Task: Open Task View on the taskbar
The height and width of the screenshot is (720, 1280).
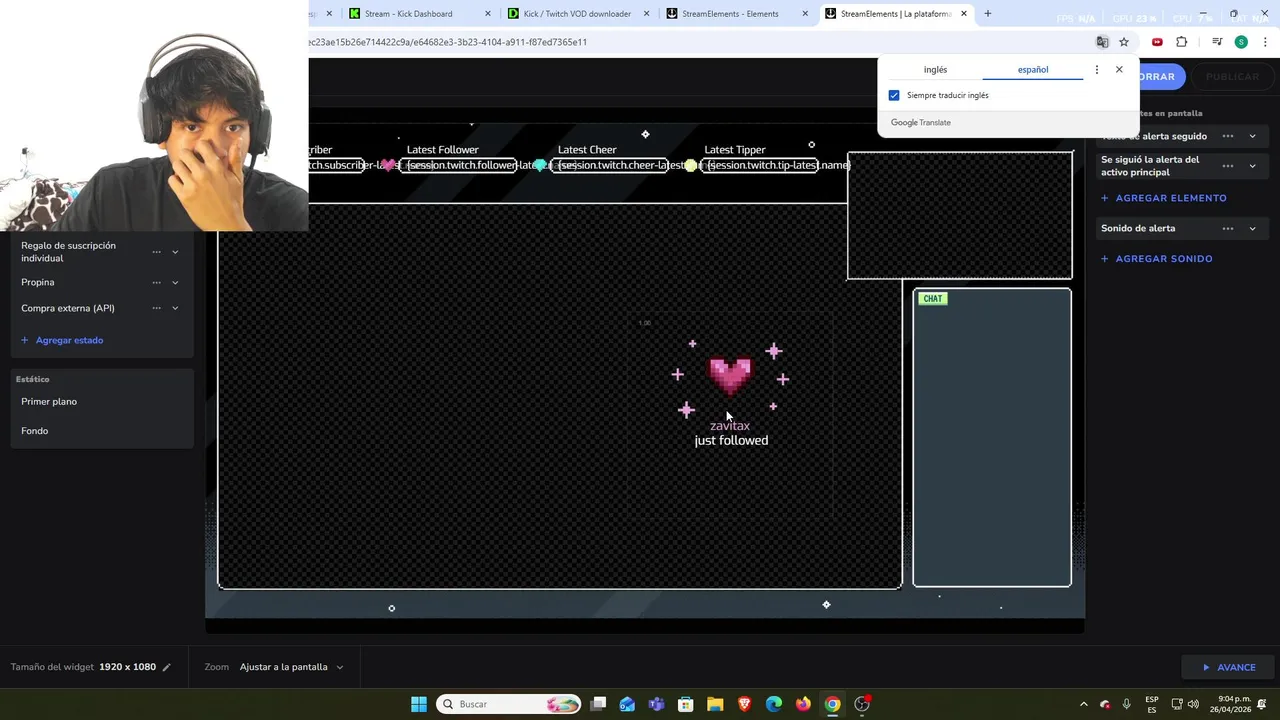Action: coord(598,704)
